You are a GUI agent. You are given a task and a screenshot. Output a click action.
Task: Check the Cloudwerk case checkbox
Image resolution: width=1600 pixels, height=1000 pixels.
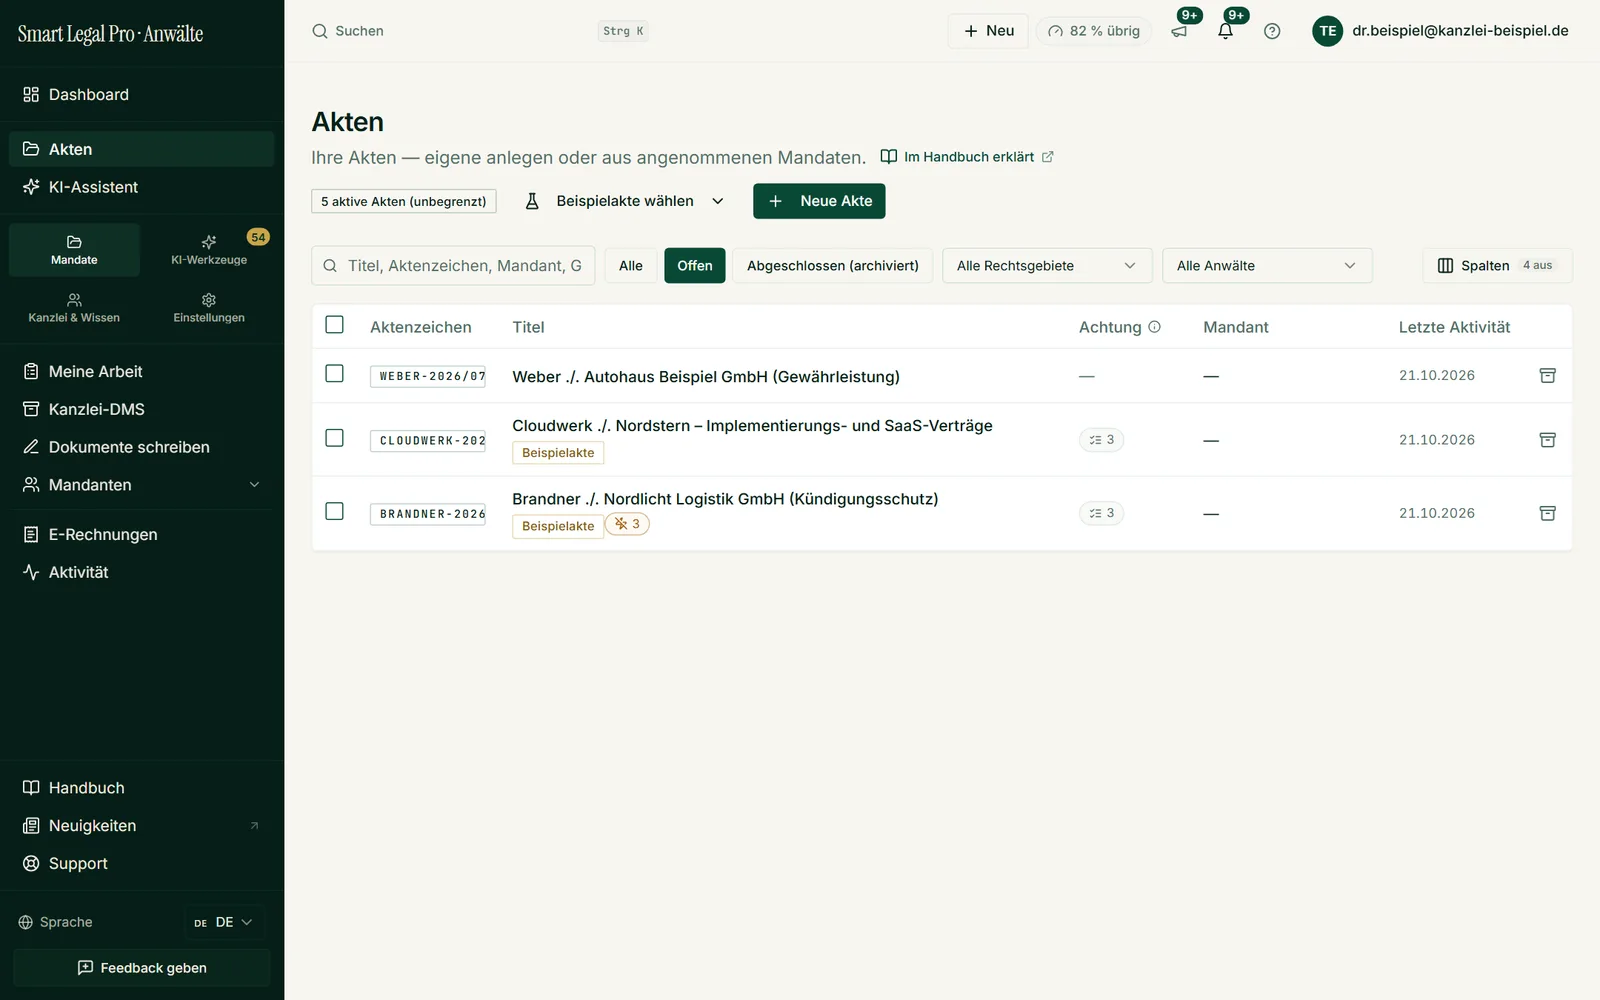(335, 438)
